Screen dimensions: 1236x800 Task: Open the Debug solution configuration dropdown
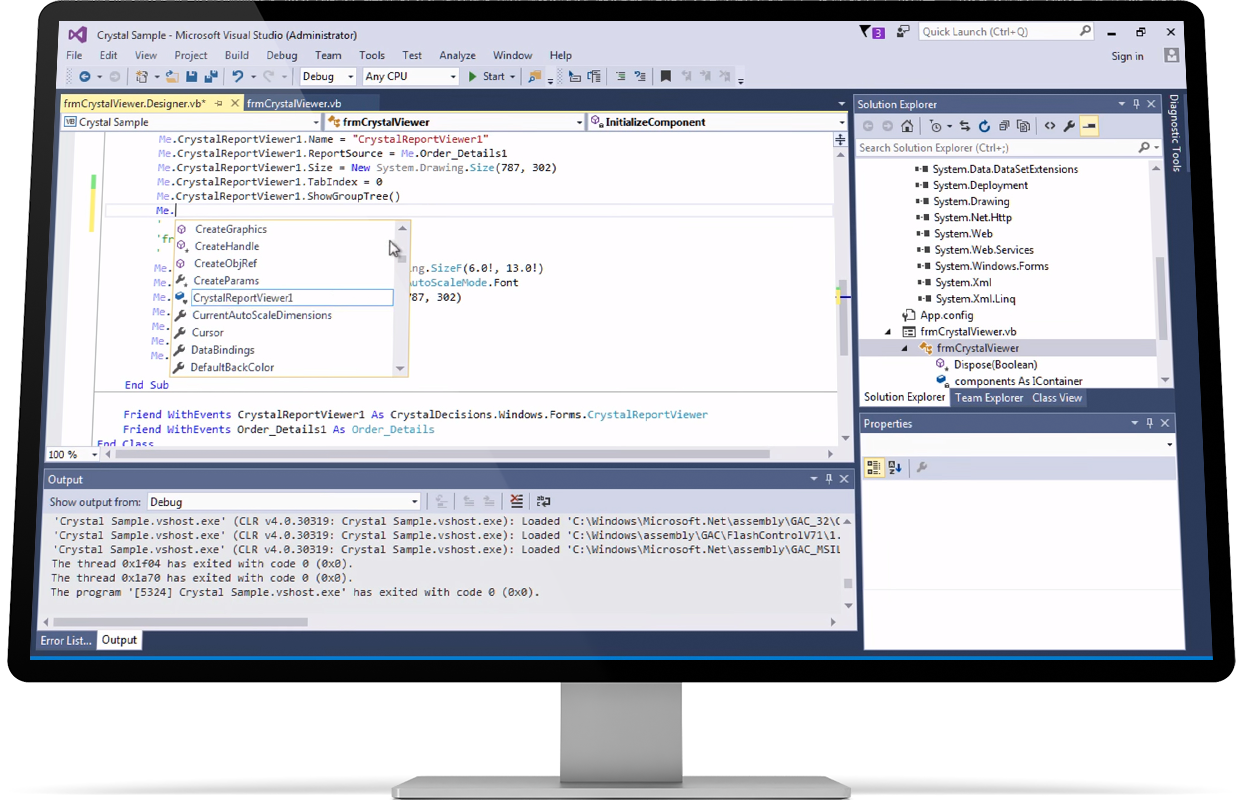(327, 77)
